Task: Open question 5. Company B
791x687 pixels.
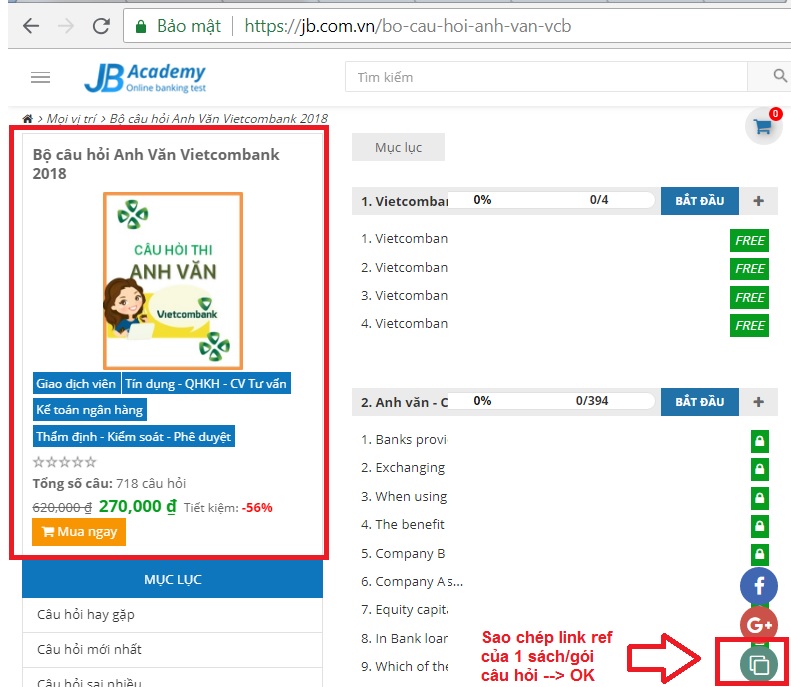Action: 403,553
